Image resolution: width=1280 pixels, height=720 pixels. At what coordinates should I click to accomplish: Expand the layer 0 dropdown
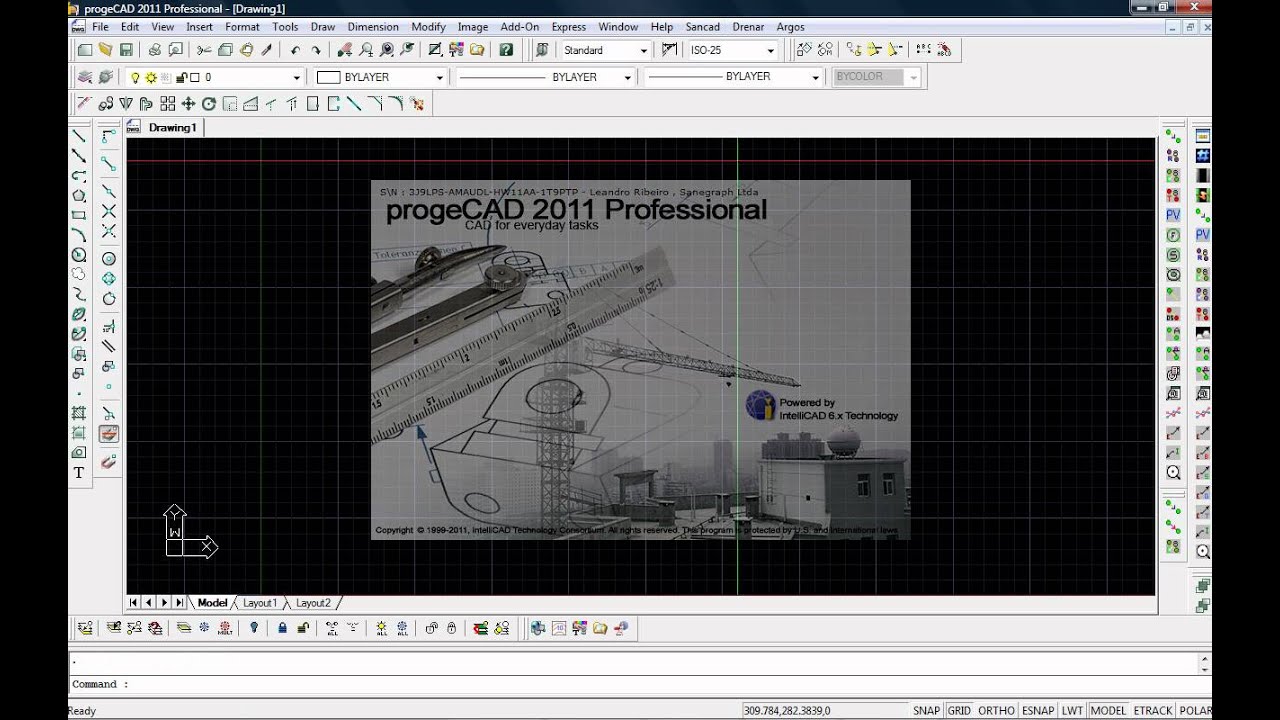(x=296, y=77)
